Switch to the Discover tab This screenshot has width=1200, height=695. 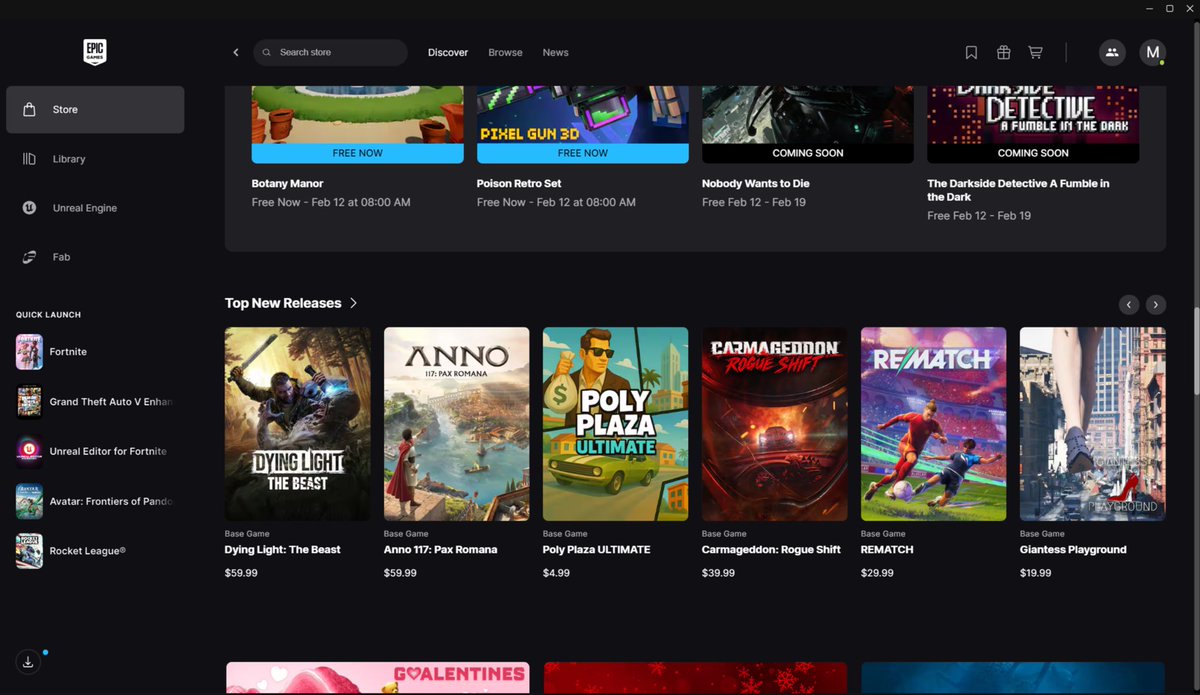448,53
